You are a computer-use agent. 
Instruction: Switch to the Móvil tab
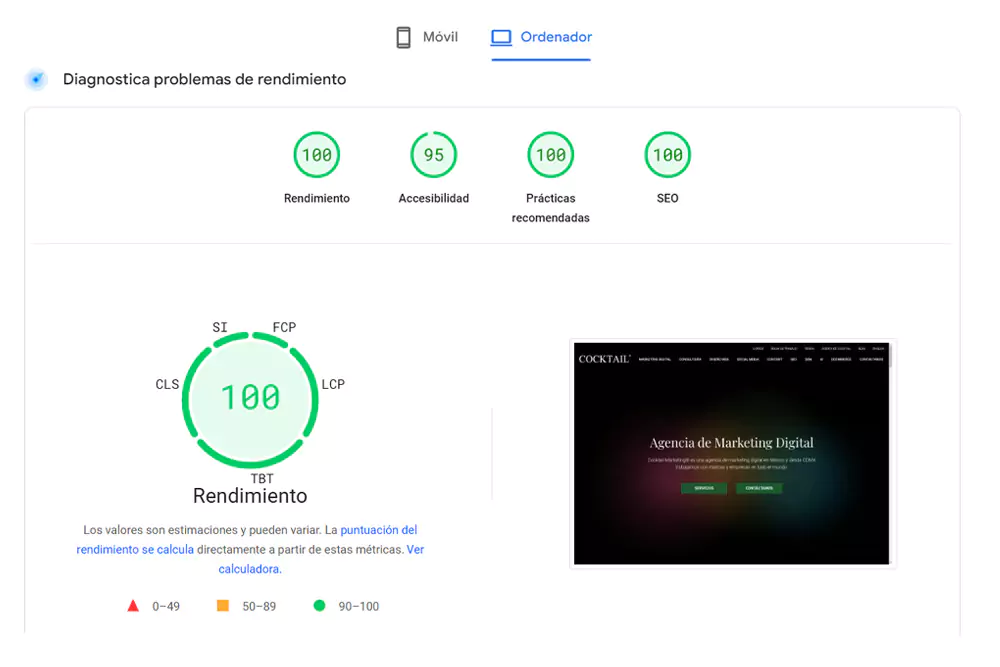tap(425, 36)
